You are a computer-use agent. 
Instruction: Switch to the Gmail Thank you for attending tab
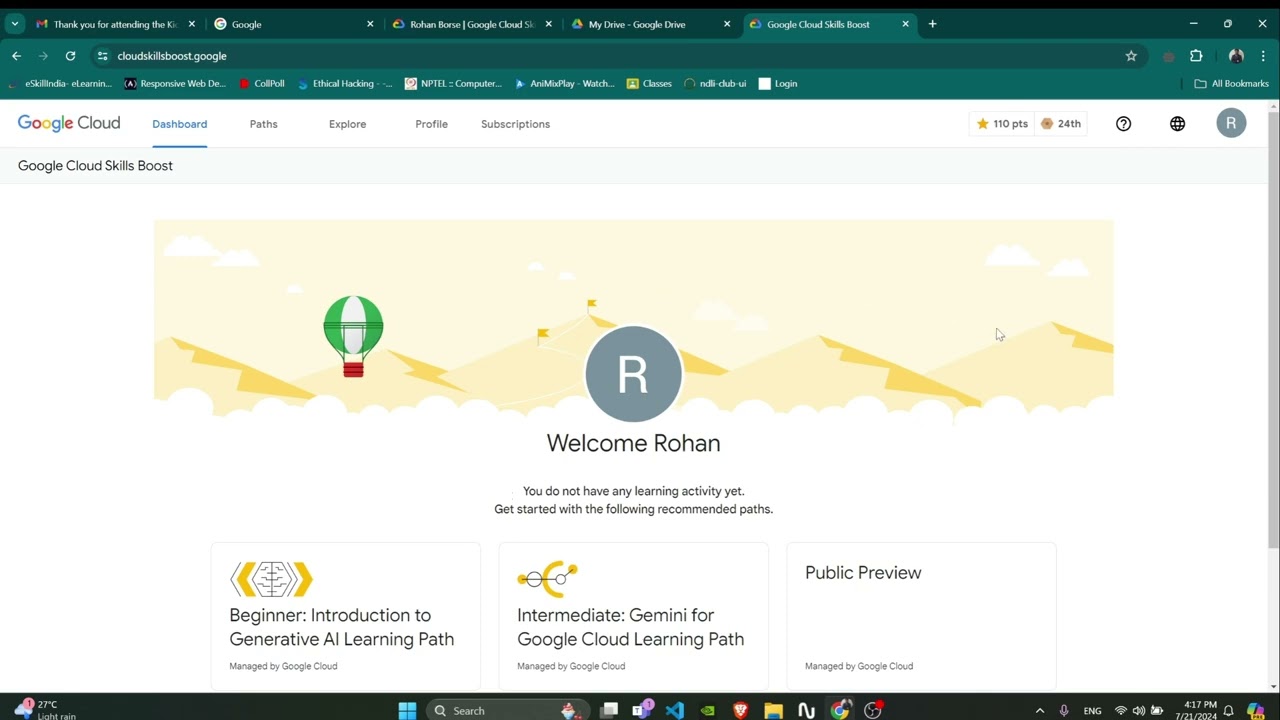coord(115,24)
